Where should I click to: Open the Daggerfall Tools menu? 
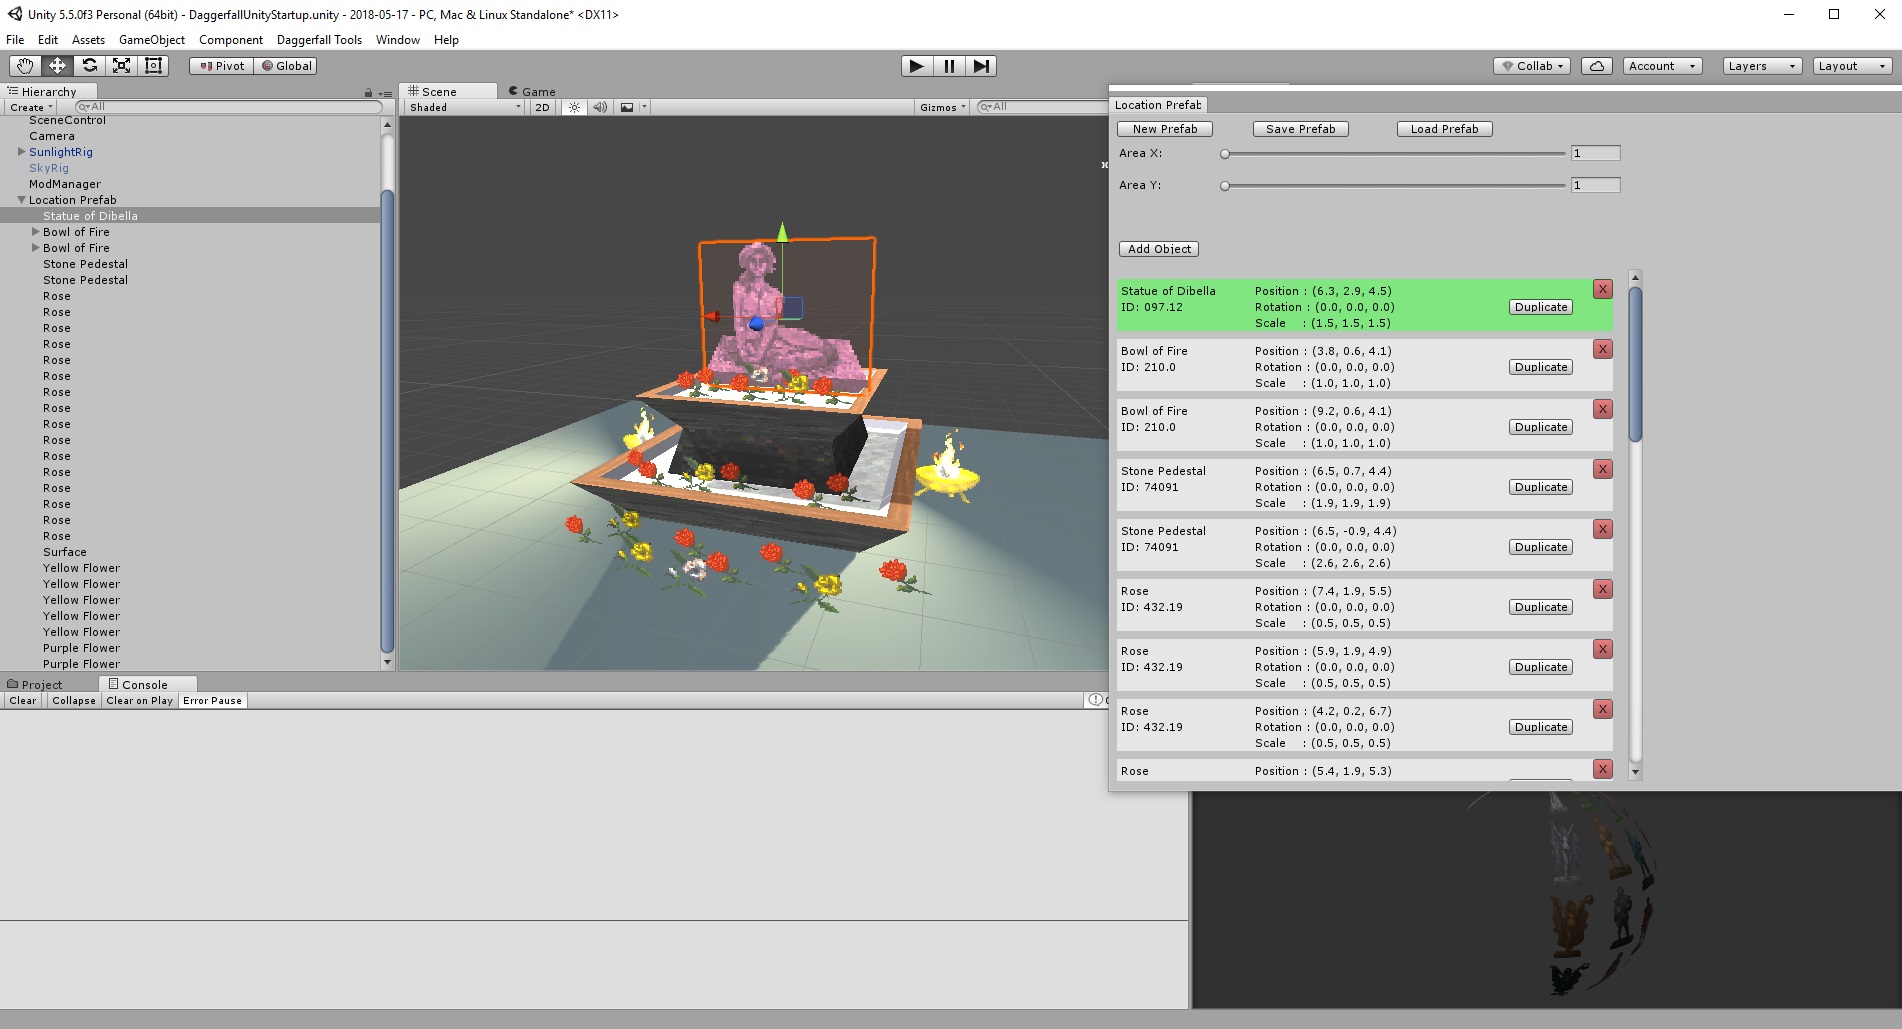(x=319, y=40)
